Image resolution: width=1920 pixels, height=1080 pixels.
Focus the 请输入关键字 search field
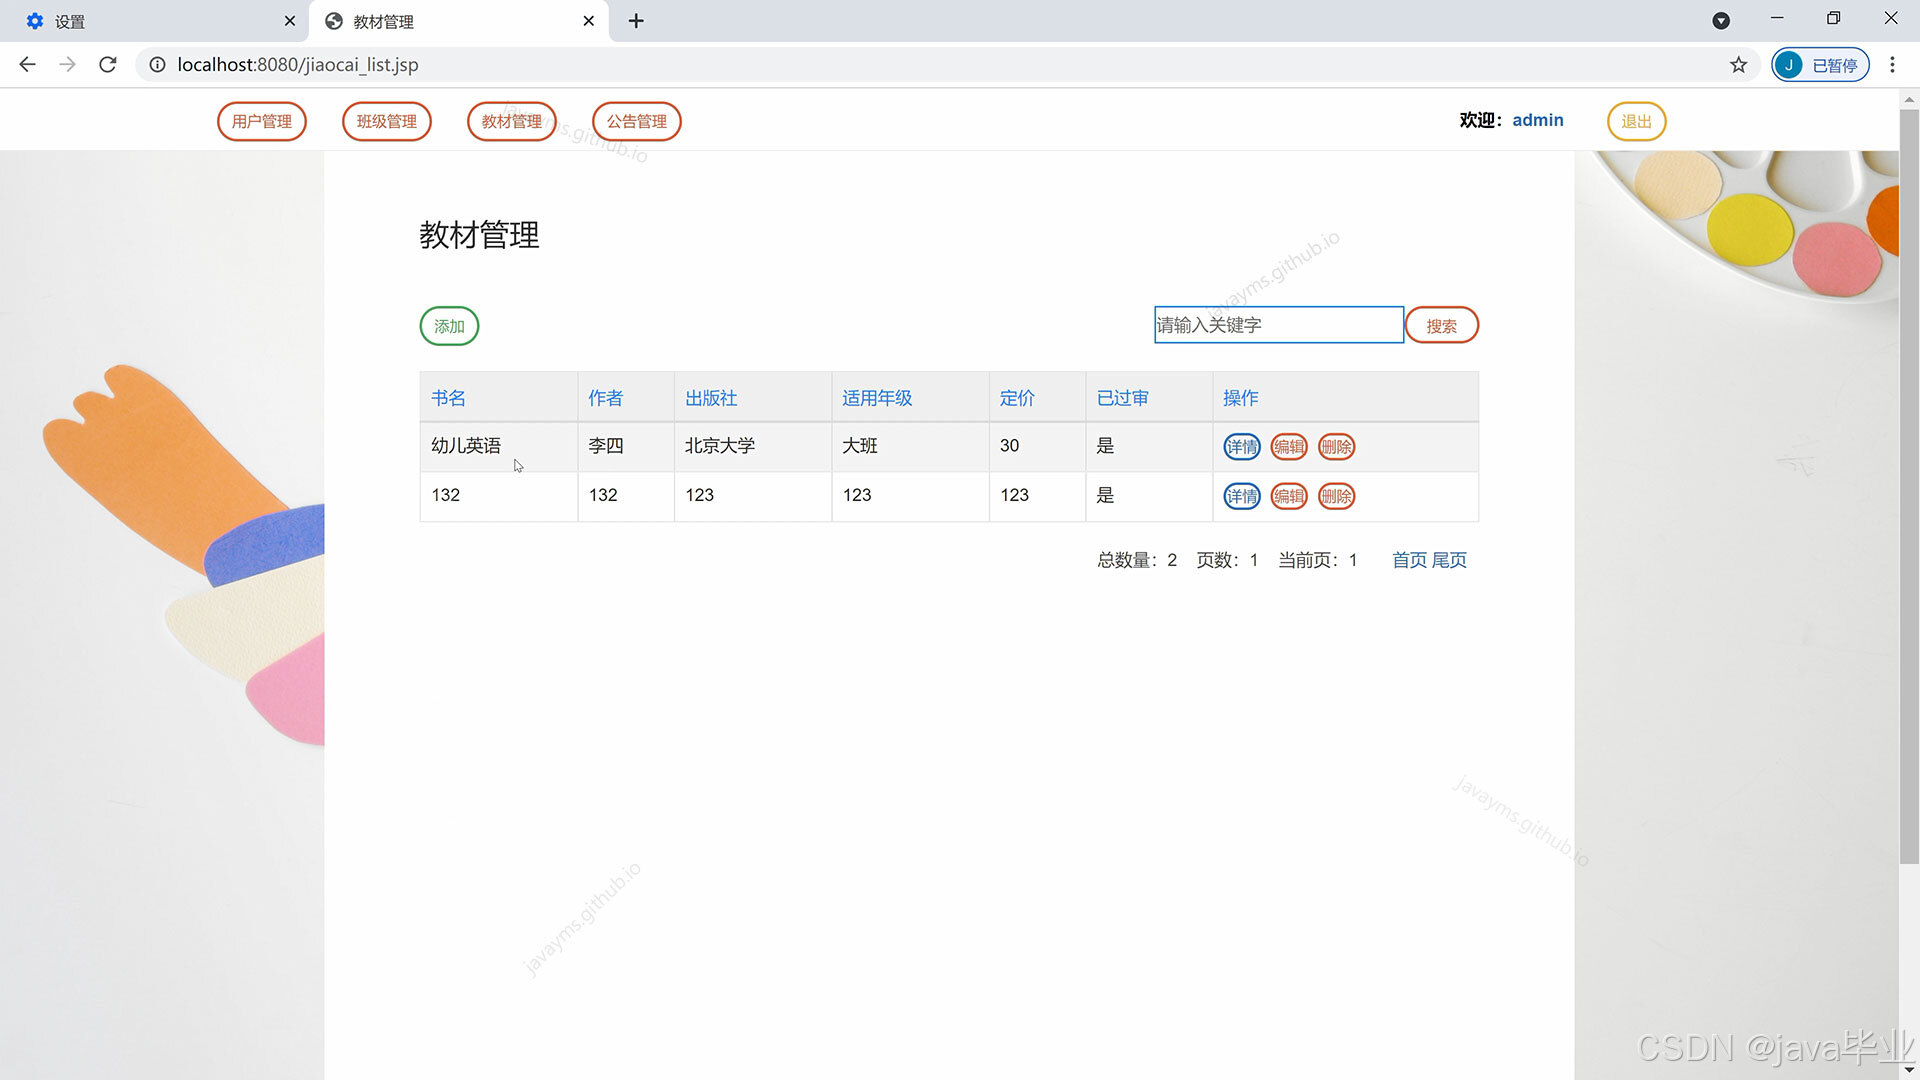pyautogui.click(x=1279, y=325)
